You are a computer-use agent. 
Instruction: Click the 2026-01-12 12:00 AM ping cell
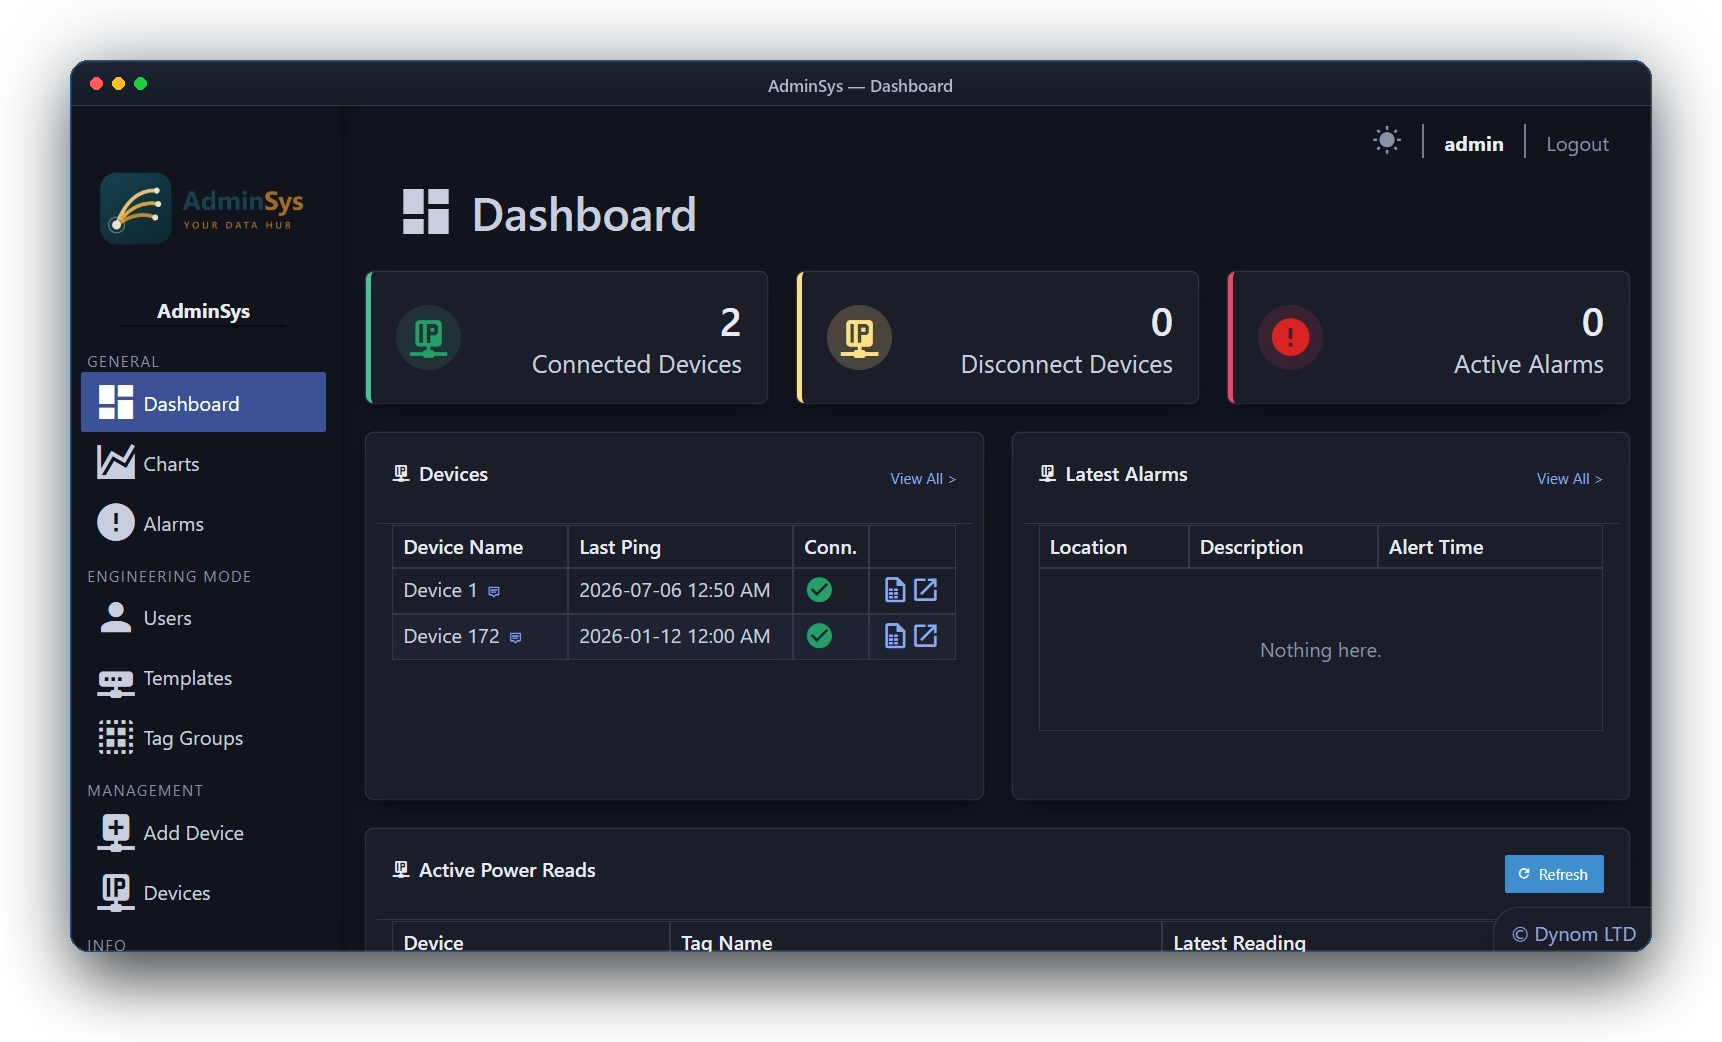coord(680,637)
